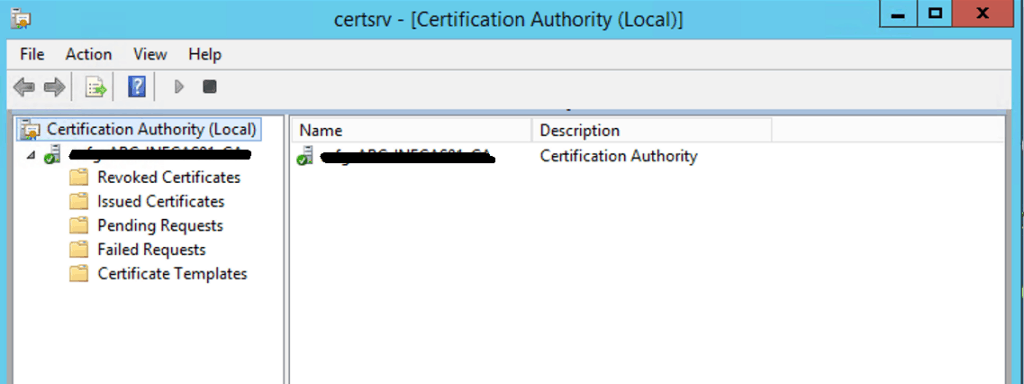
Task: Open the Help menu
Action: (x=205, y=54)
